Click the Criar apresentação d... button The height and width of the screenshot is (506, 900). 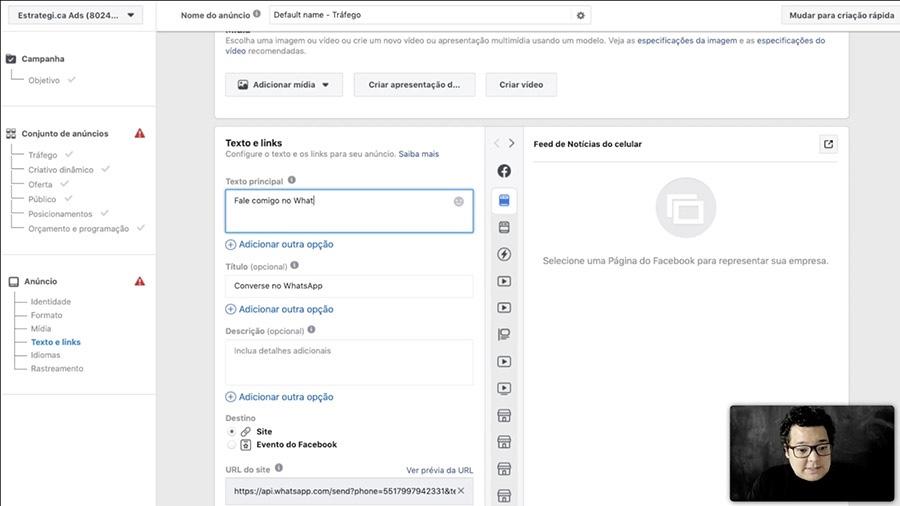coord(414,84)
